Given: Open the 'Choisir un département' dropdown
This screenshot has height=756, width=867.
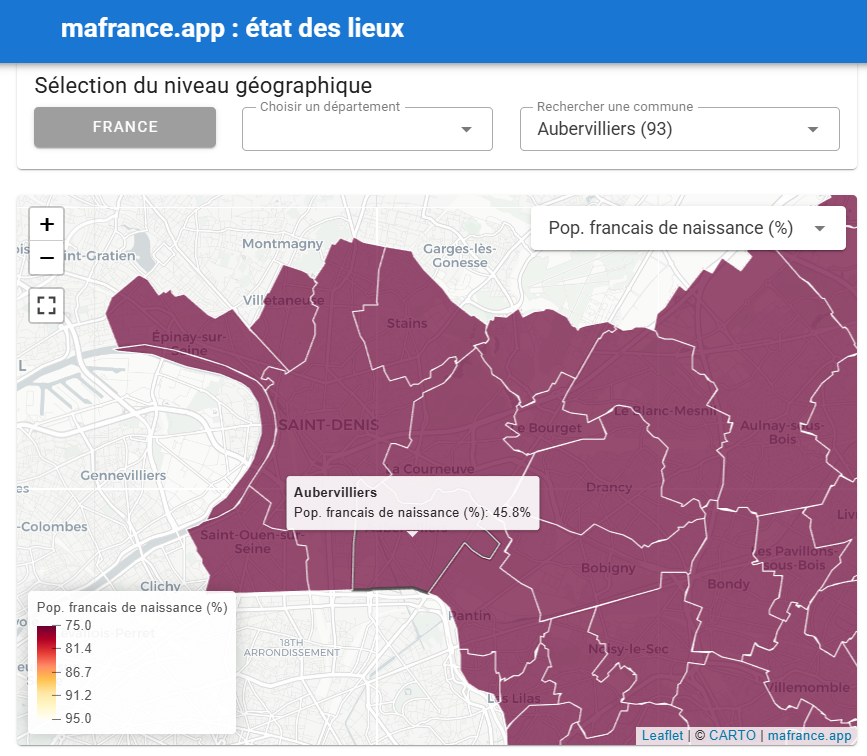Looking at the screenshot, I should (367, 129).
